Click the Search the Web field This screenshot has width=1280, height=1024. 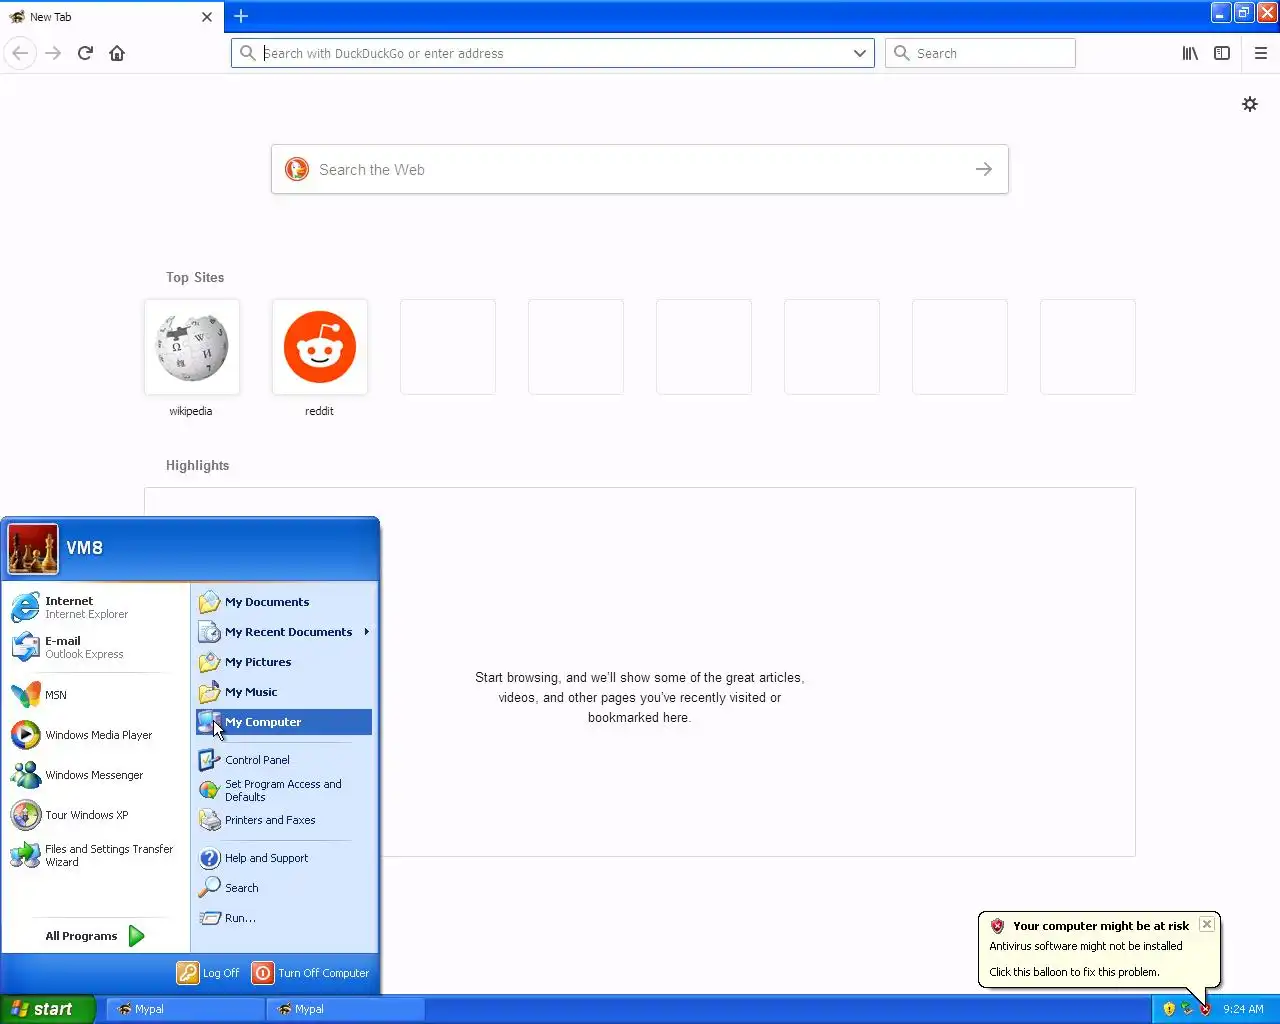tap(640, 169)
